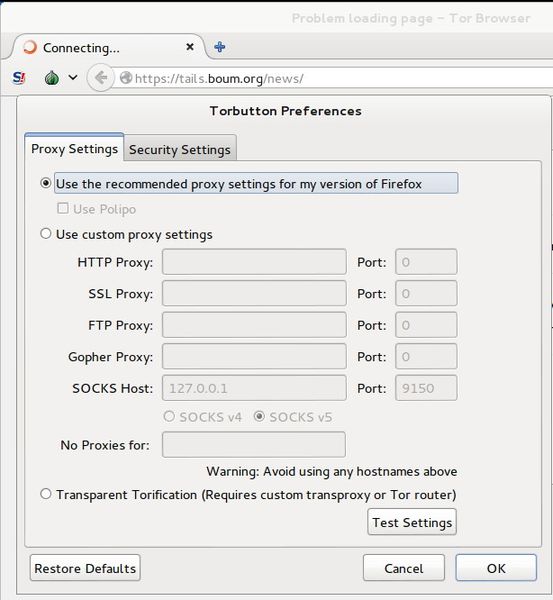The width and height of the screenshot is (553, 600).
Task: Go back with the back arrow button
Action: click(x=101, y=78)
